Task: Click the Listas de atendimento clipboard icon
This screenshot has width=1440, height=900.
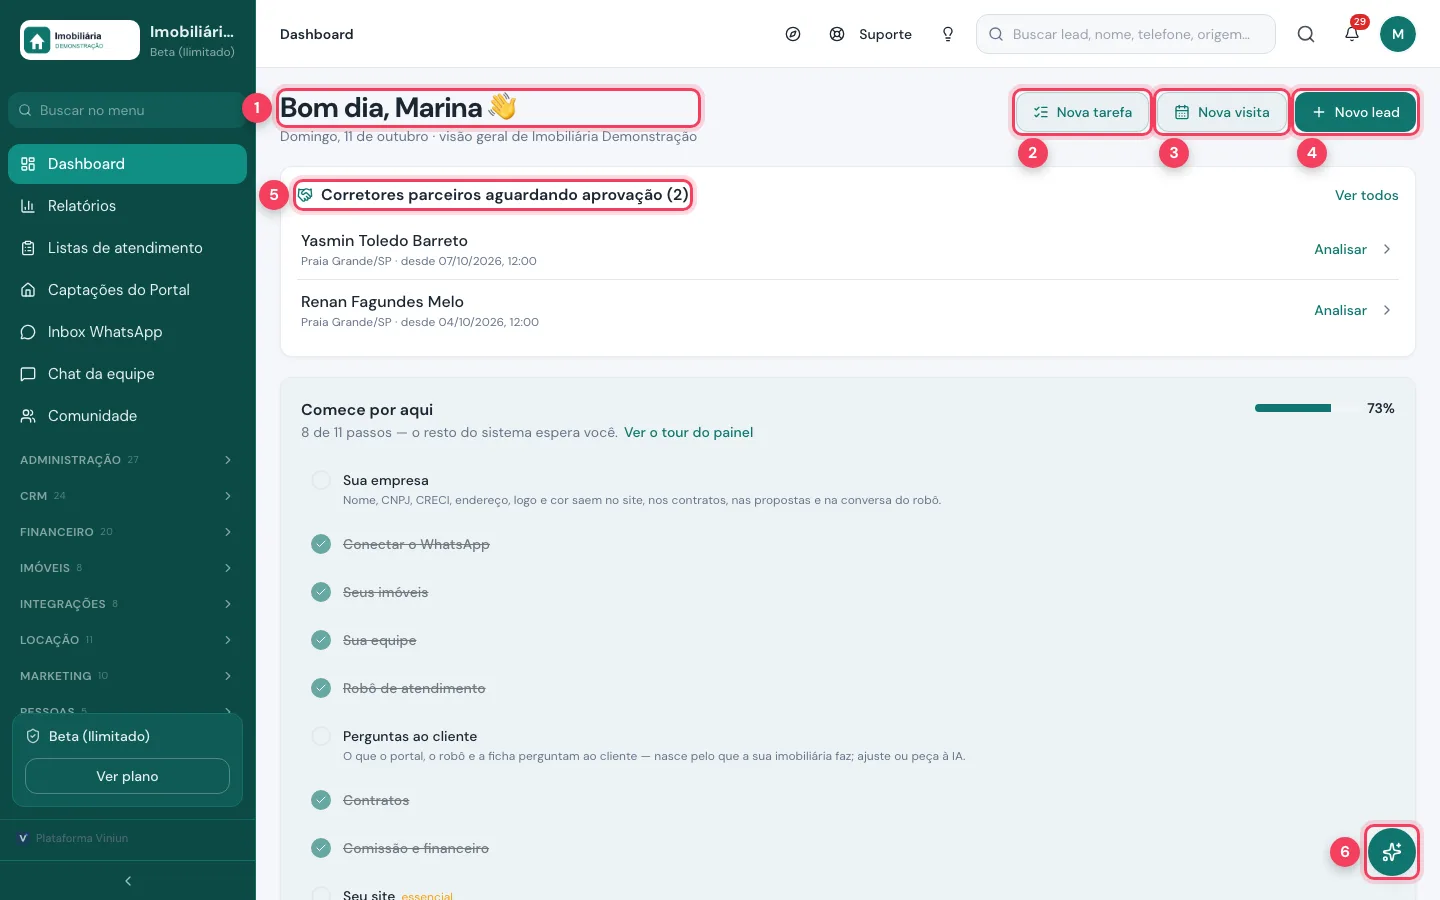Action: (28, 248)
